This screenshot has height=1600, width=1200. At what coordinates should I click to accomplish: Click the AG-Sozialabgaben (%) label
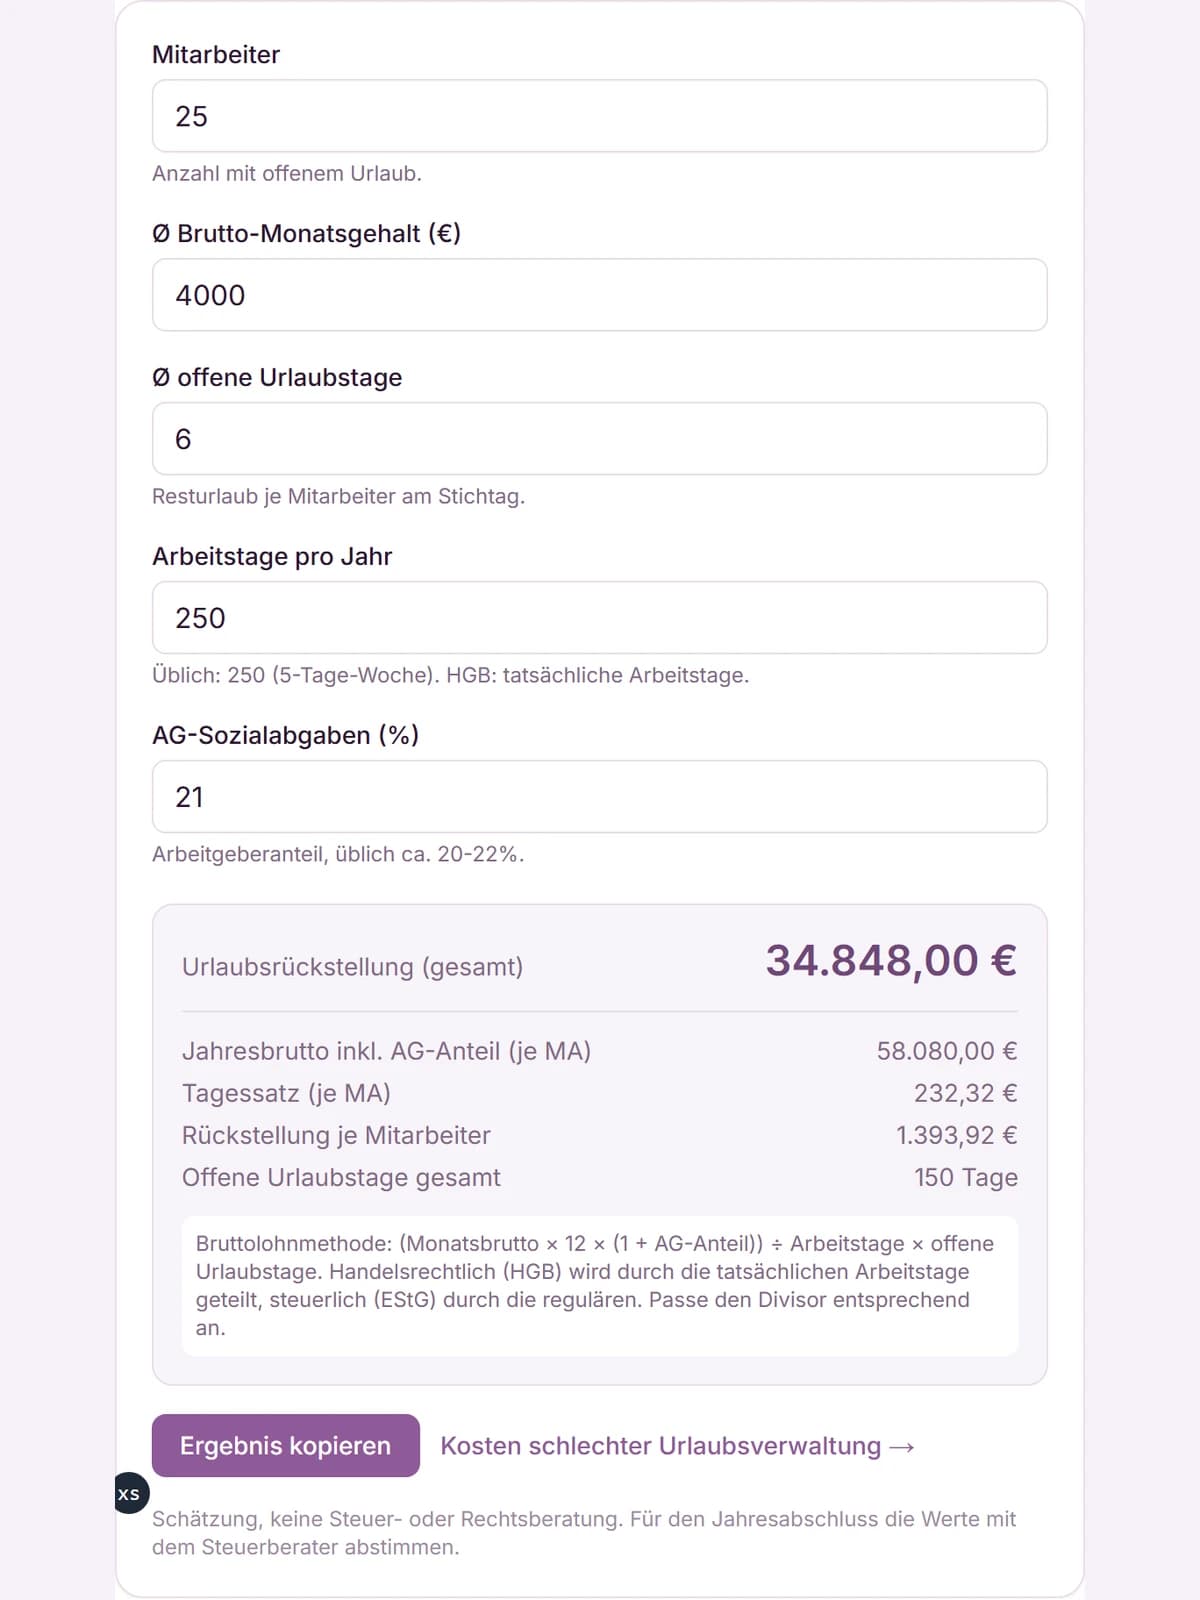(x=286, y=735)
